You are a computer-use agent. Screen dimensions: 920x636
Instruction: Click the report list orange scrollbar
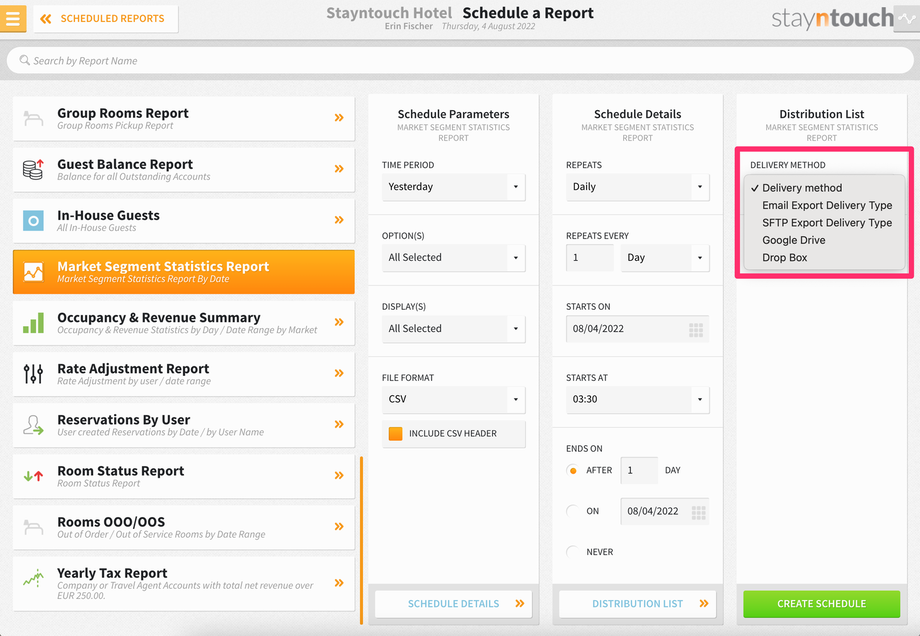click(x=361, y=540)
